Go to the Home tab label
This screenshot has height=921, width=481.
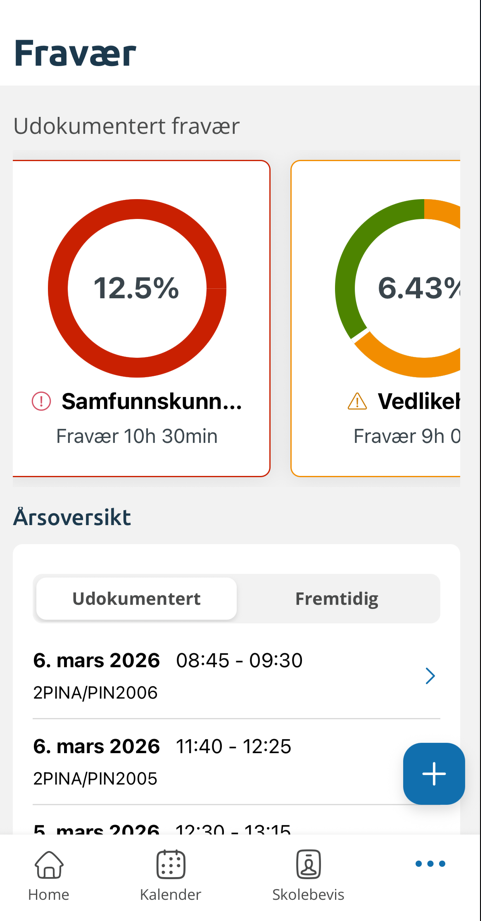click(x=49, y=895)
